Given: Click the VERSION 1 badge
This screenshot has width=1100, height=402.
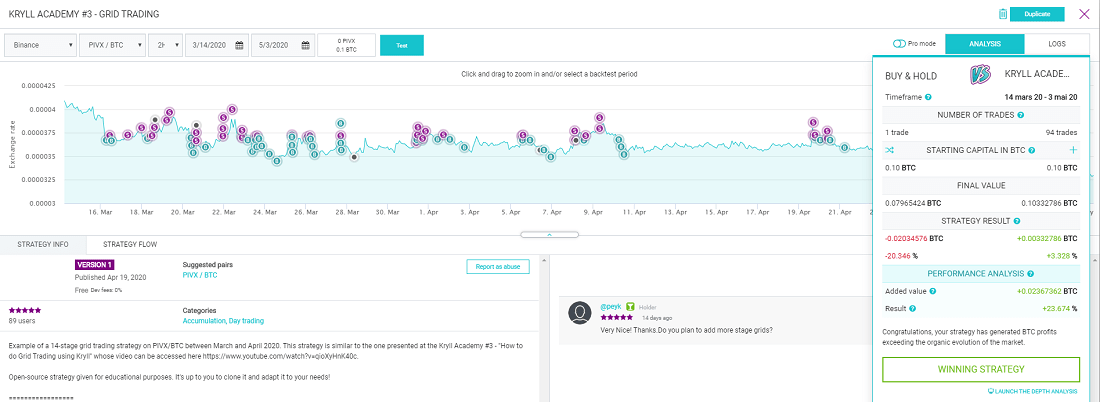Looking at the screenshot, I should pos(93,265).
